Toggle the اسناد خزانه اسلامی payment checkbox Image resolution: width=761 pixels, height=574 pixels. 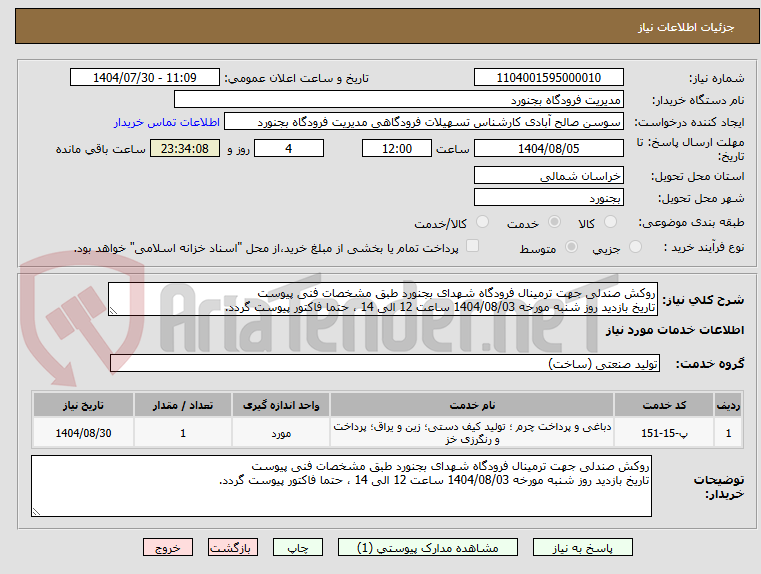pyautogui.click(x=472, y=246)
